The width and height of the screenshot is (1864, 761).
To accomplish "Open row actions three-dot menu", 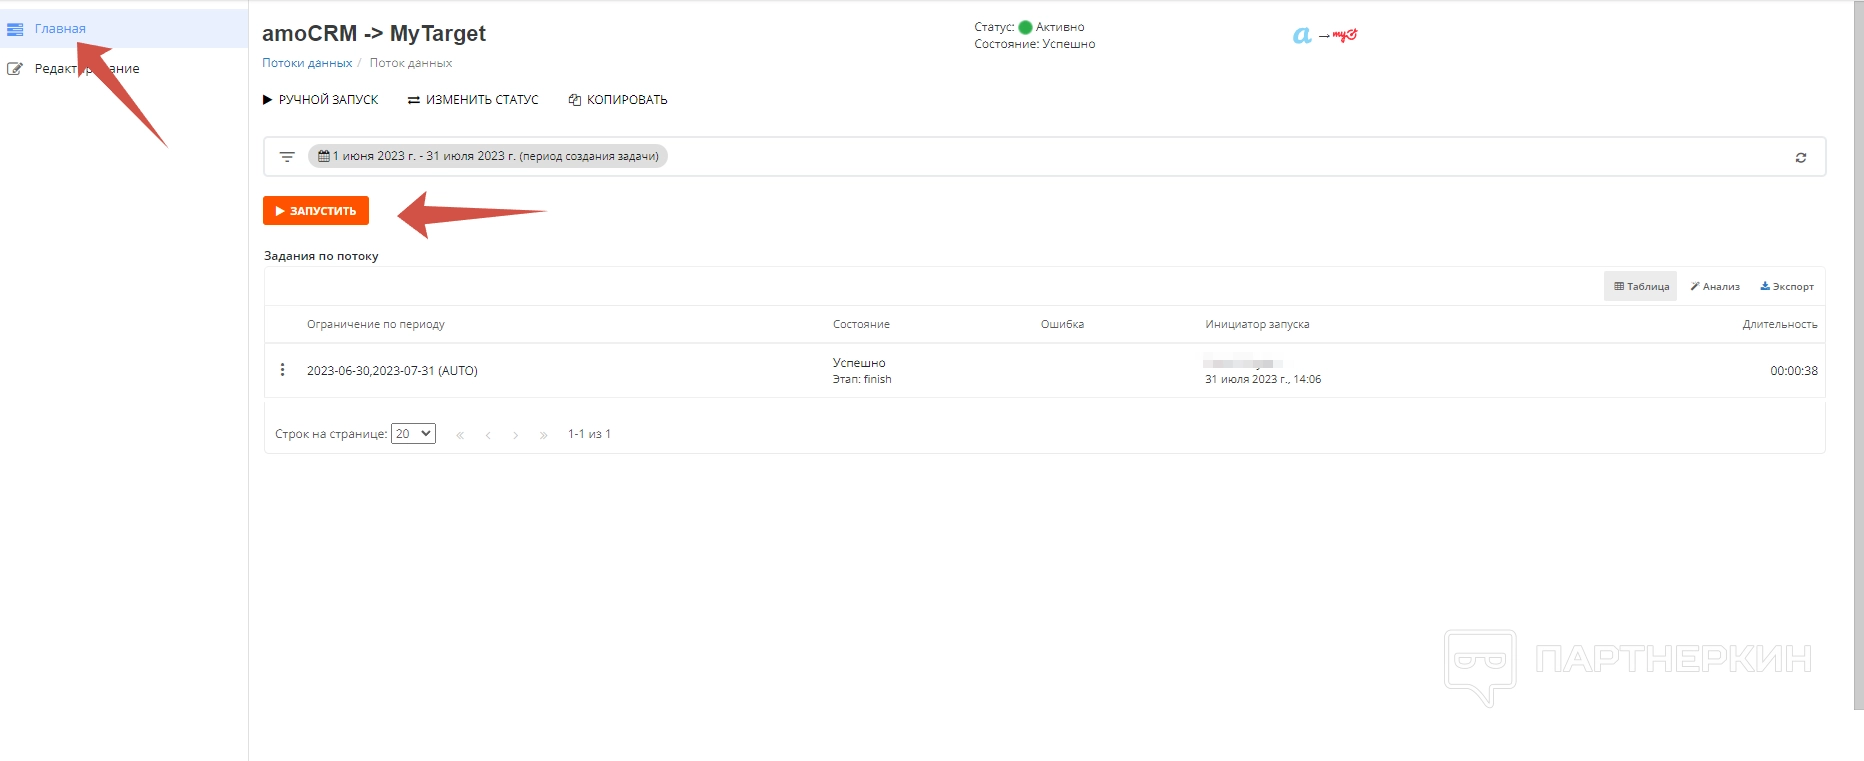I will coord(283,370).
